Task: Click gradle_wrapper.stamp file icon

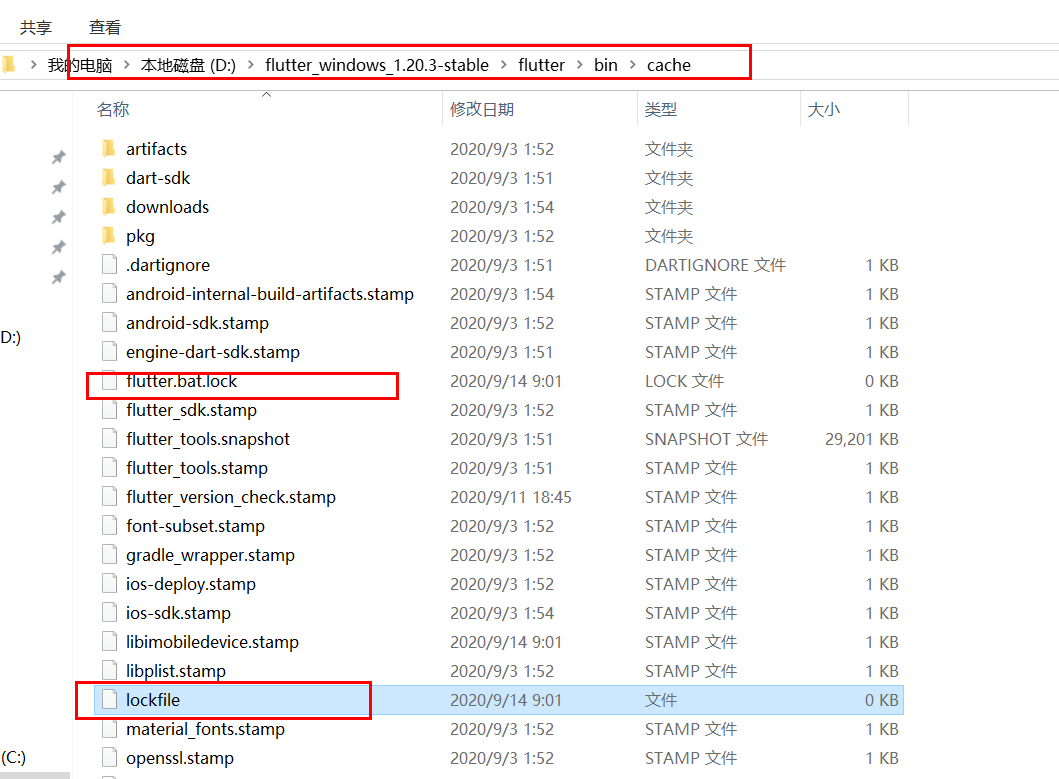Action: [x=109, y=555]
